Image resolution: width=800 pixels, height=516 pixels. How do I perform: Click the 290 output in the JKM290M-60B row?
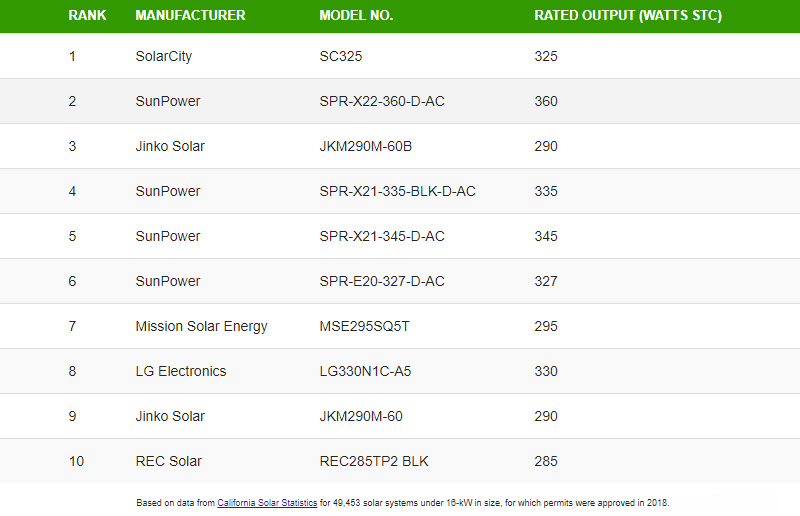click(546, 146)
